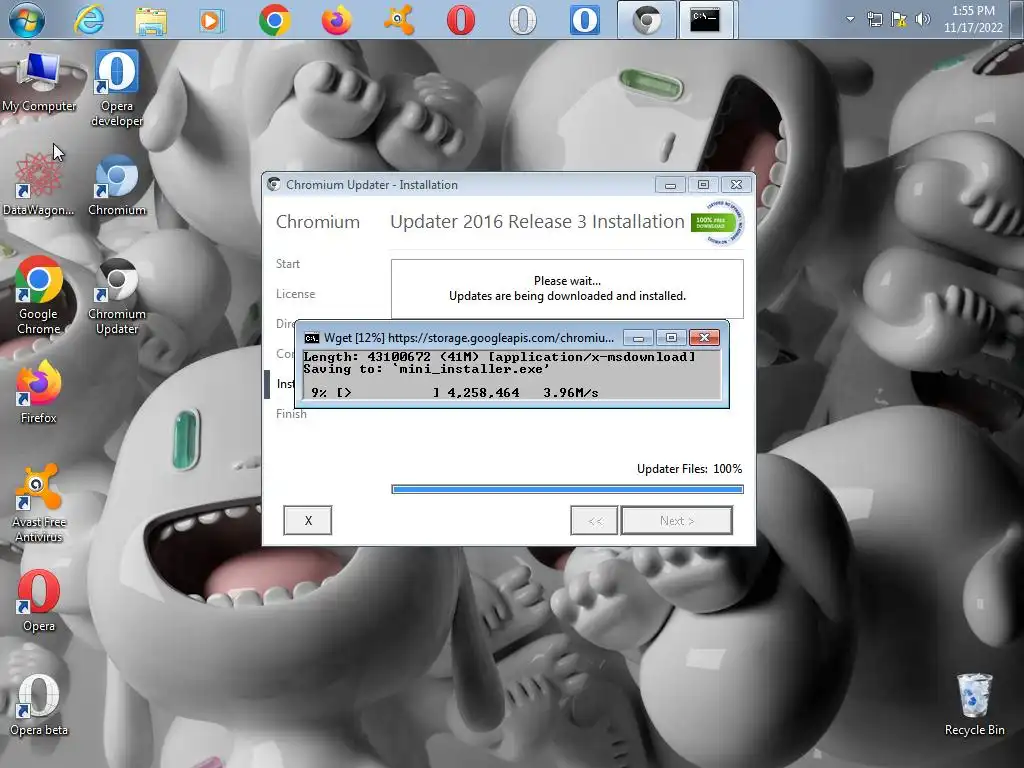
Task: Click the Updater Files progress bar
Action: coord(568,489)
